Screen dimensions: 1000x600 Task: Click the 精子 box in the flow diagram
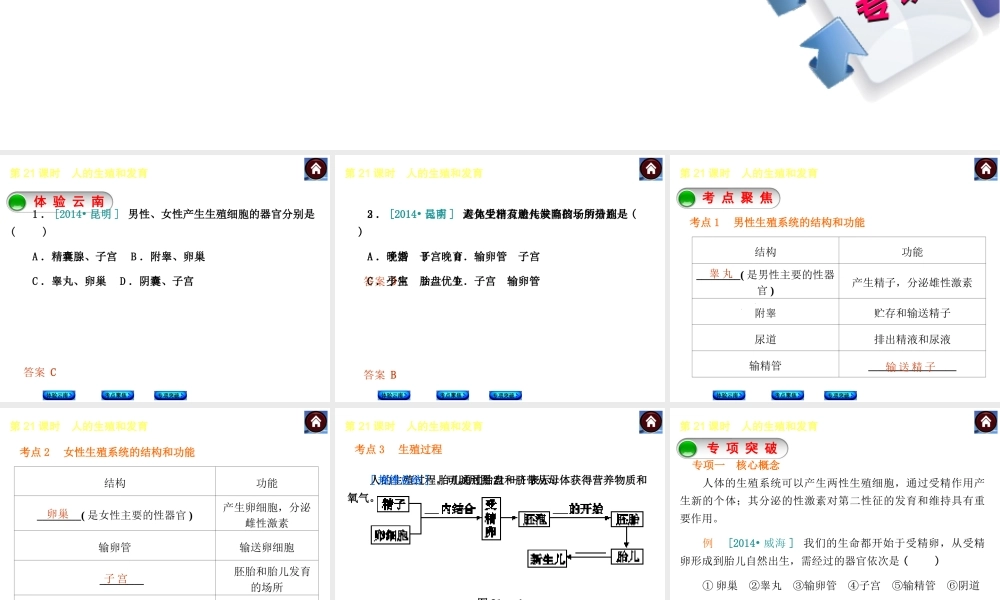(x=393, y=504)
